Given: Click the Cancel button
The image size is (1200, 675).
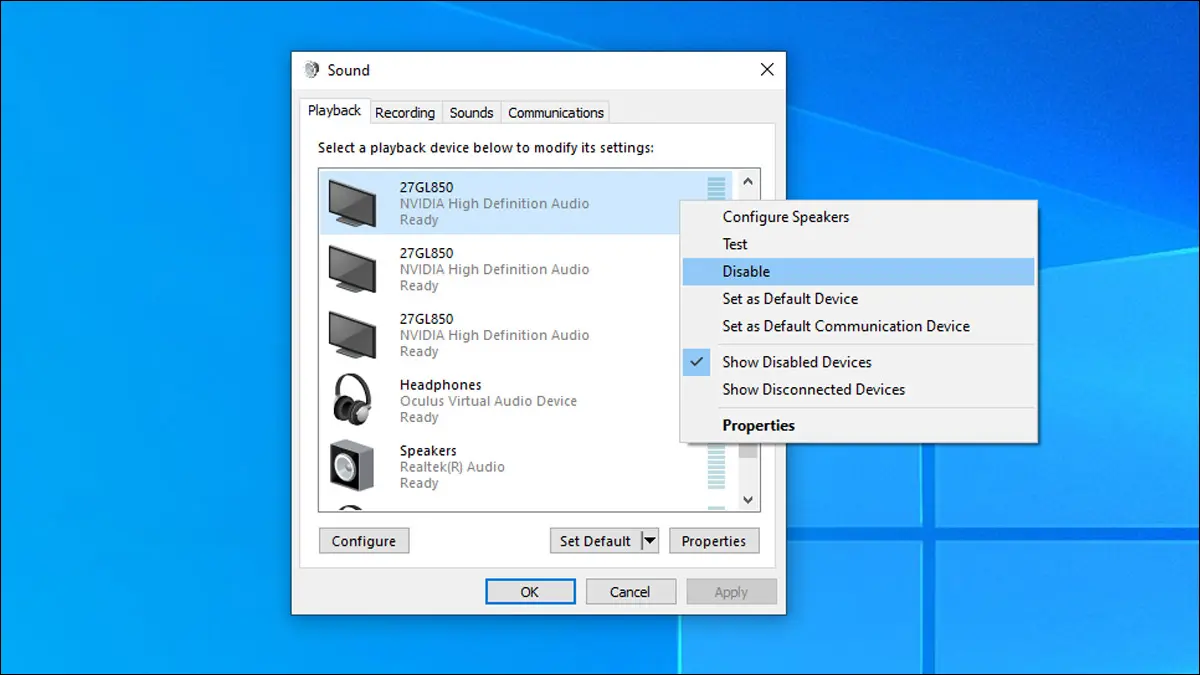Looking at the screenshot, I should point(631,592).
